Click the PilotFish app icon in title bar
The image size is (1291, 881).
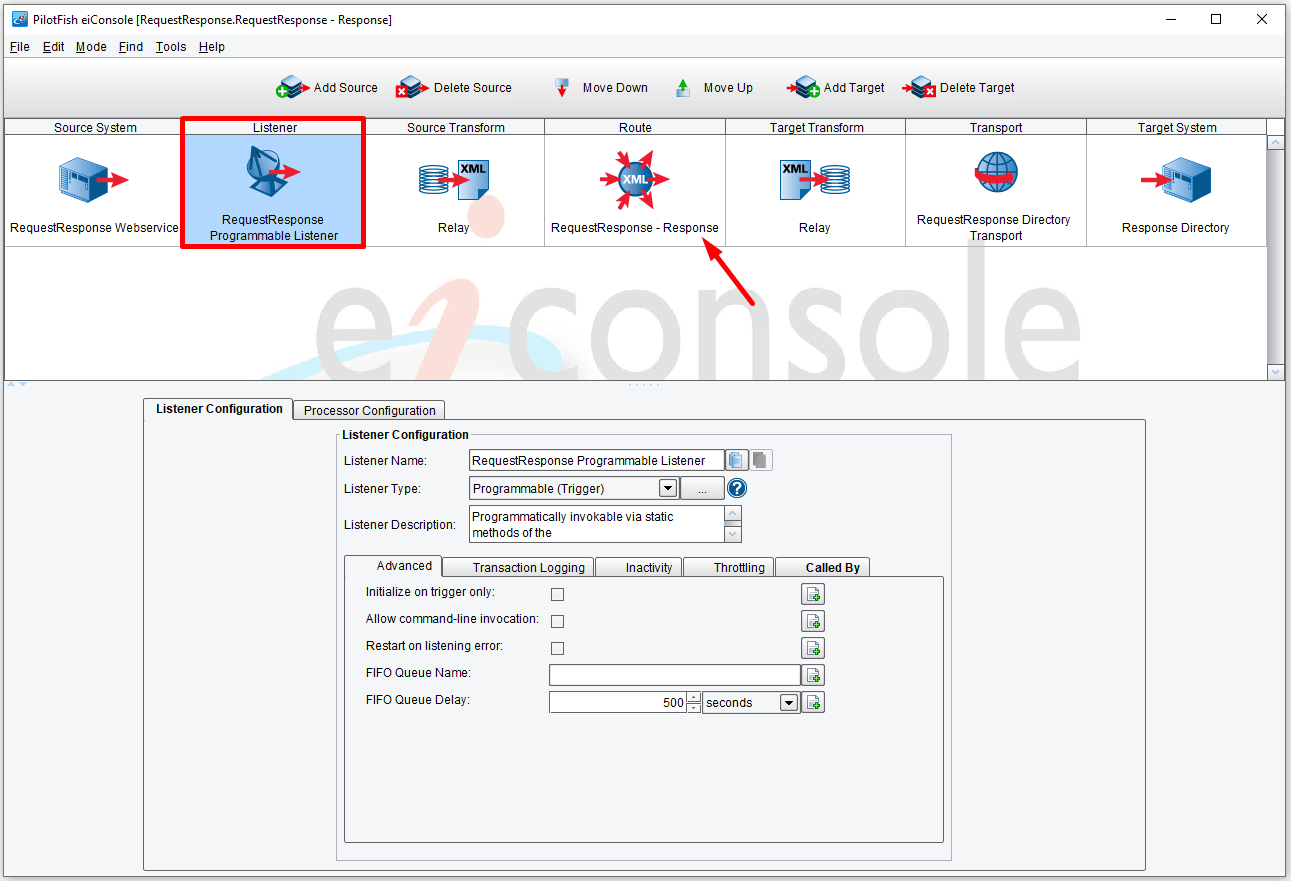[x=19, y=19]
